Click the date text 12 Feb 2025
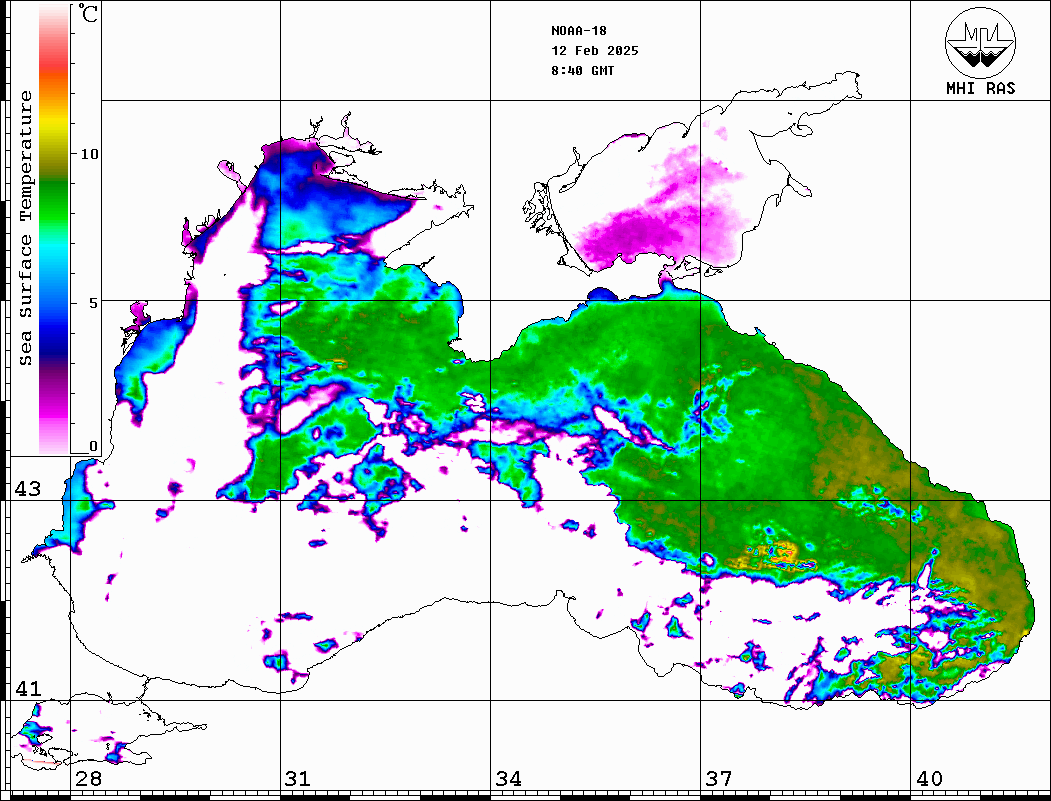The height and width of the screenshot is (801, 1051). tap(595, 51)
